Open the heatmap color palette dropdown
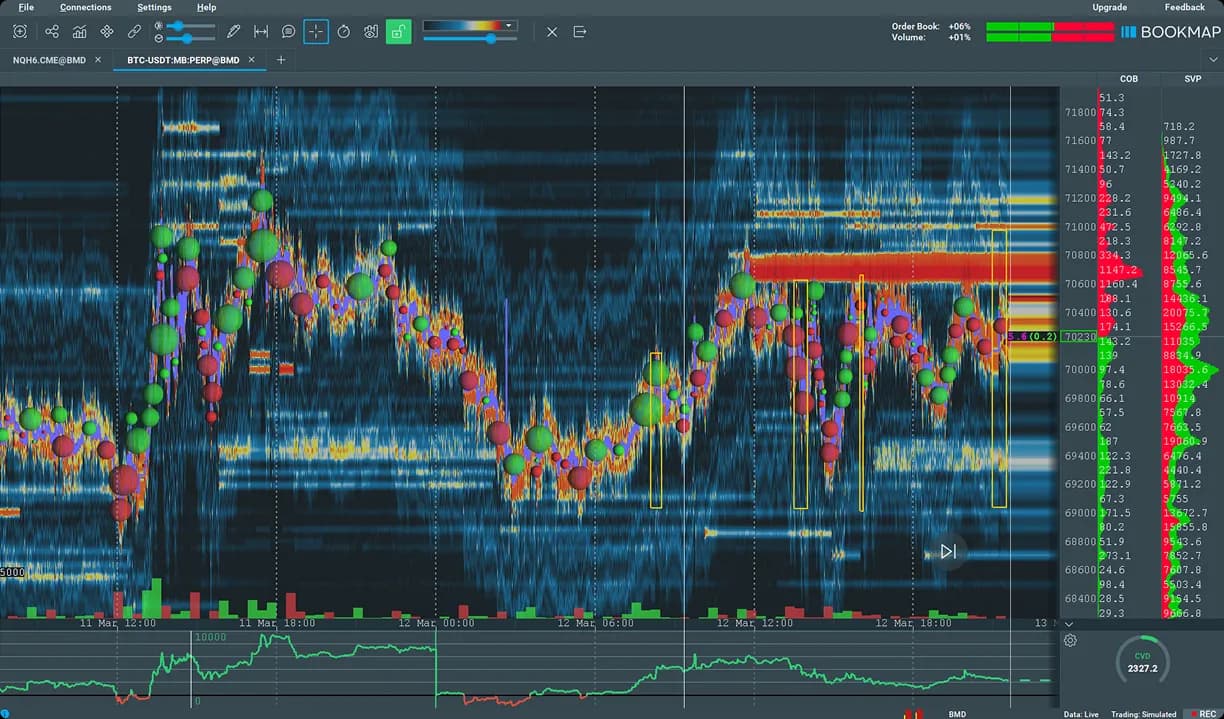 pyautogui.click(x=508, y=25)
